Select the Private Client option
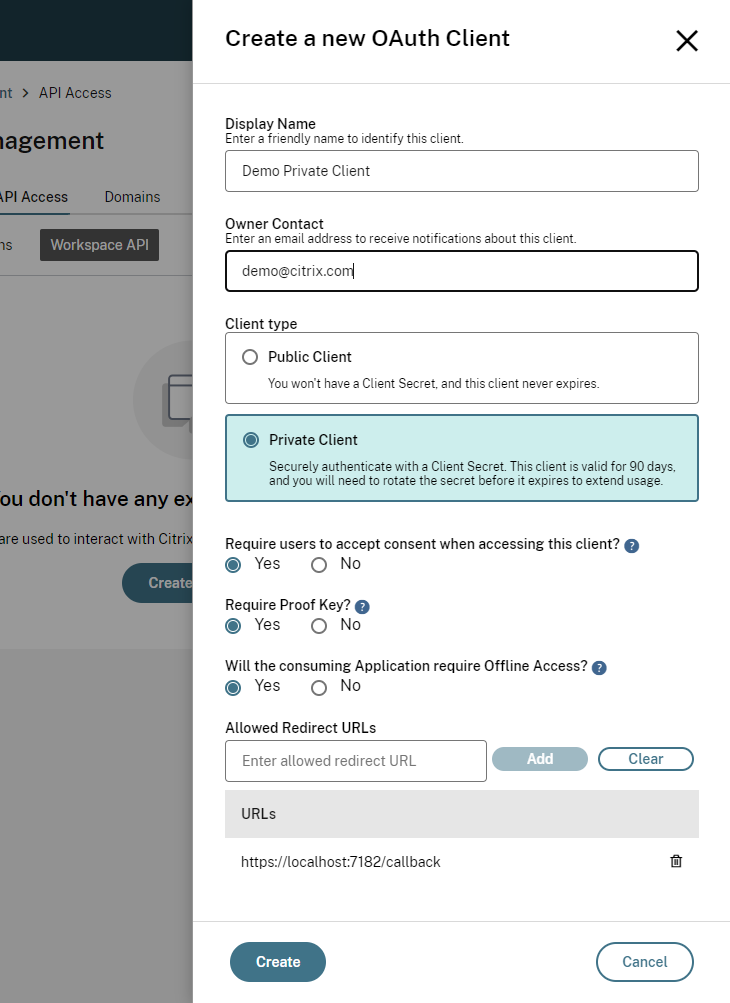Image resolution: width=730 pixels, height=1003 pixels. (x=251, y=440)
